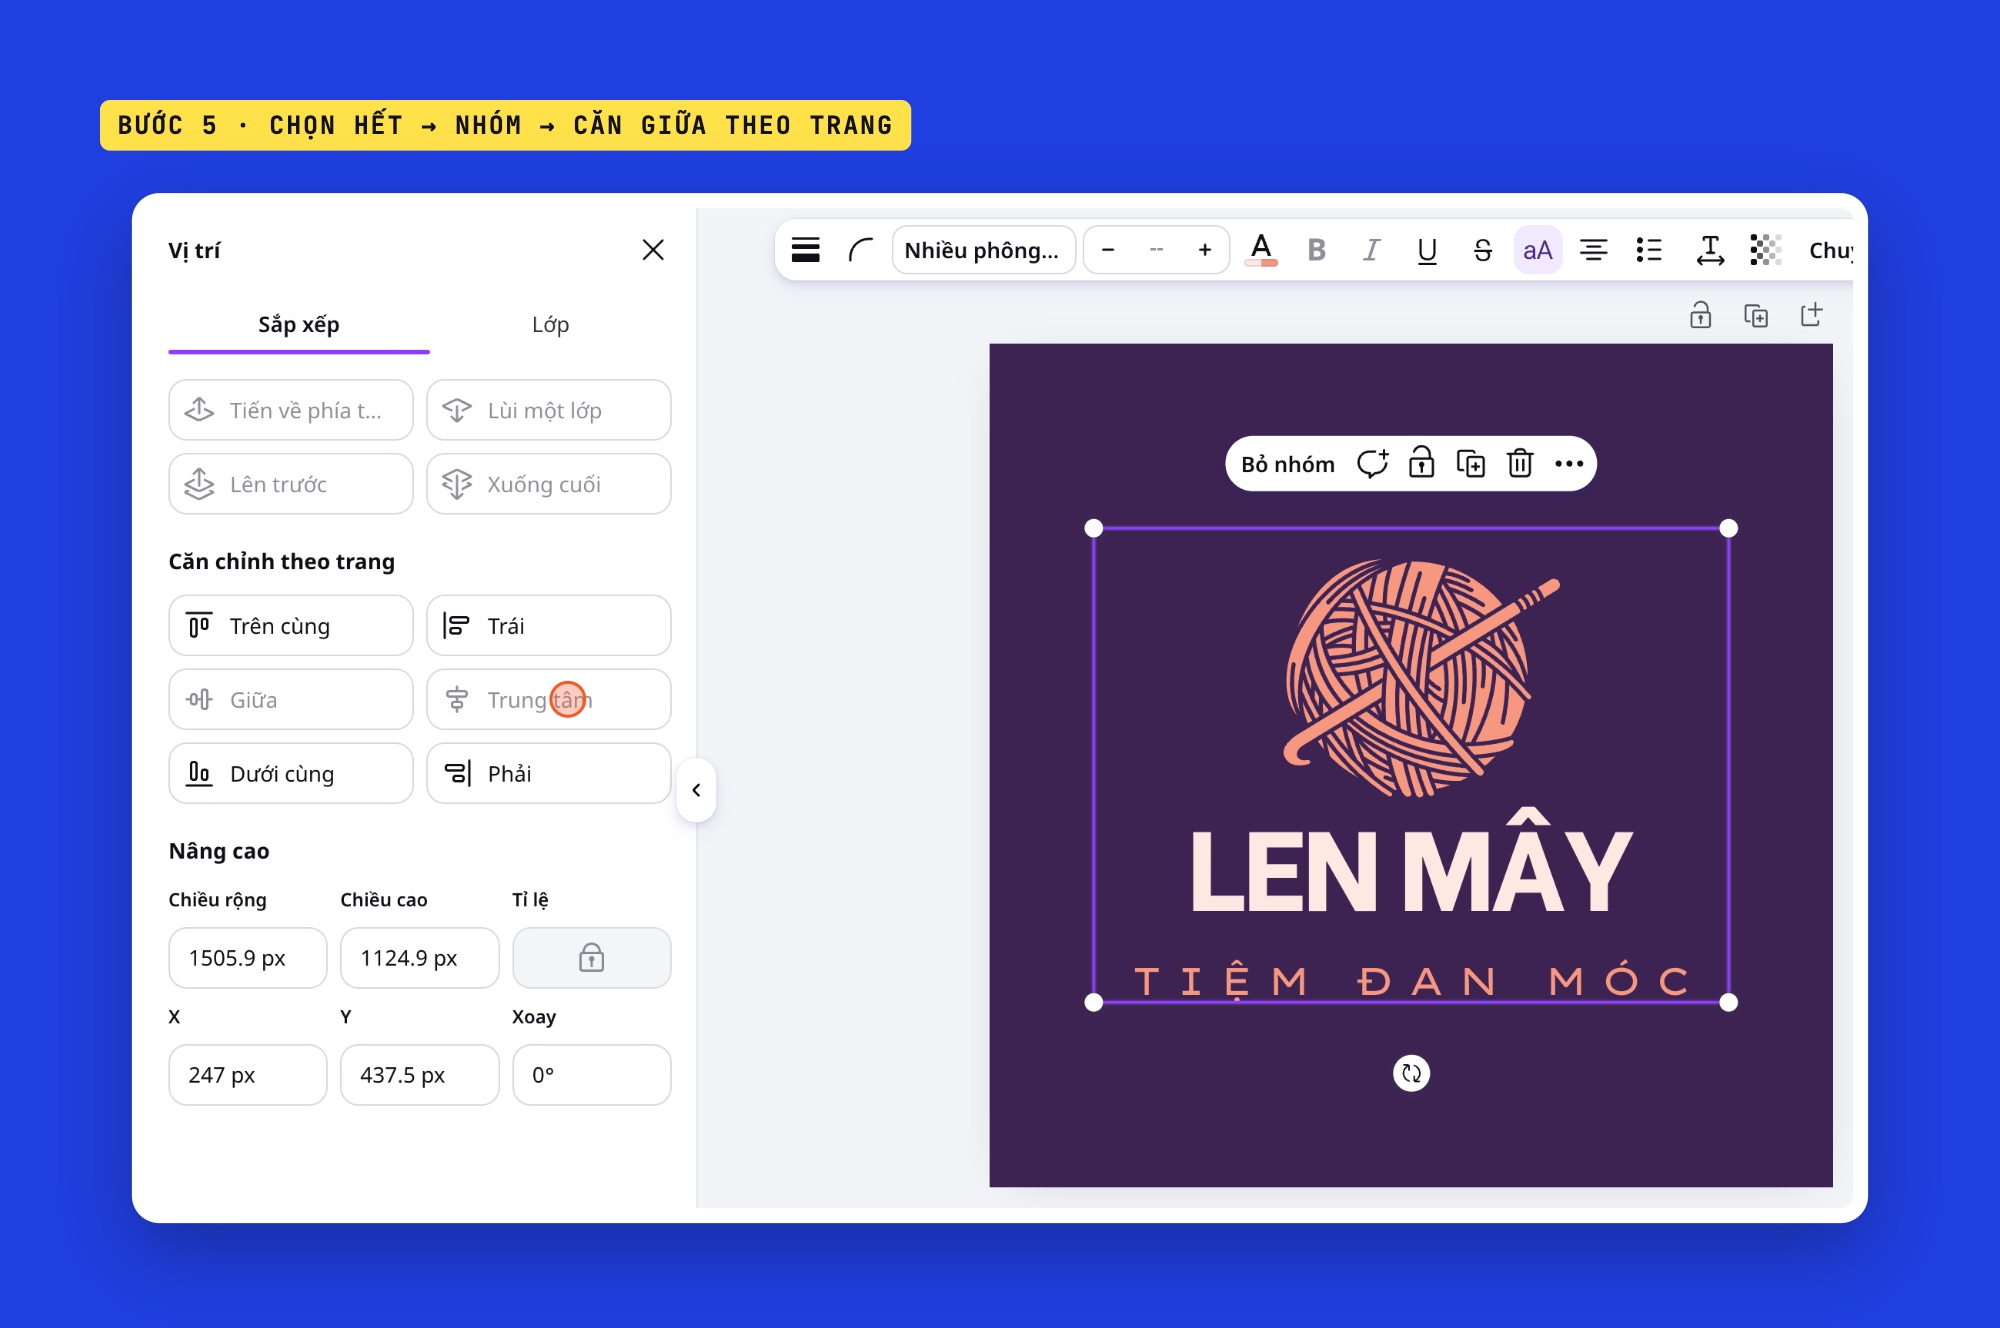Click Bỏ nhóm to ungroup
The height and width of the screenshot is (1328, 2000).
pos(1288,464)
